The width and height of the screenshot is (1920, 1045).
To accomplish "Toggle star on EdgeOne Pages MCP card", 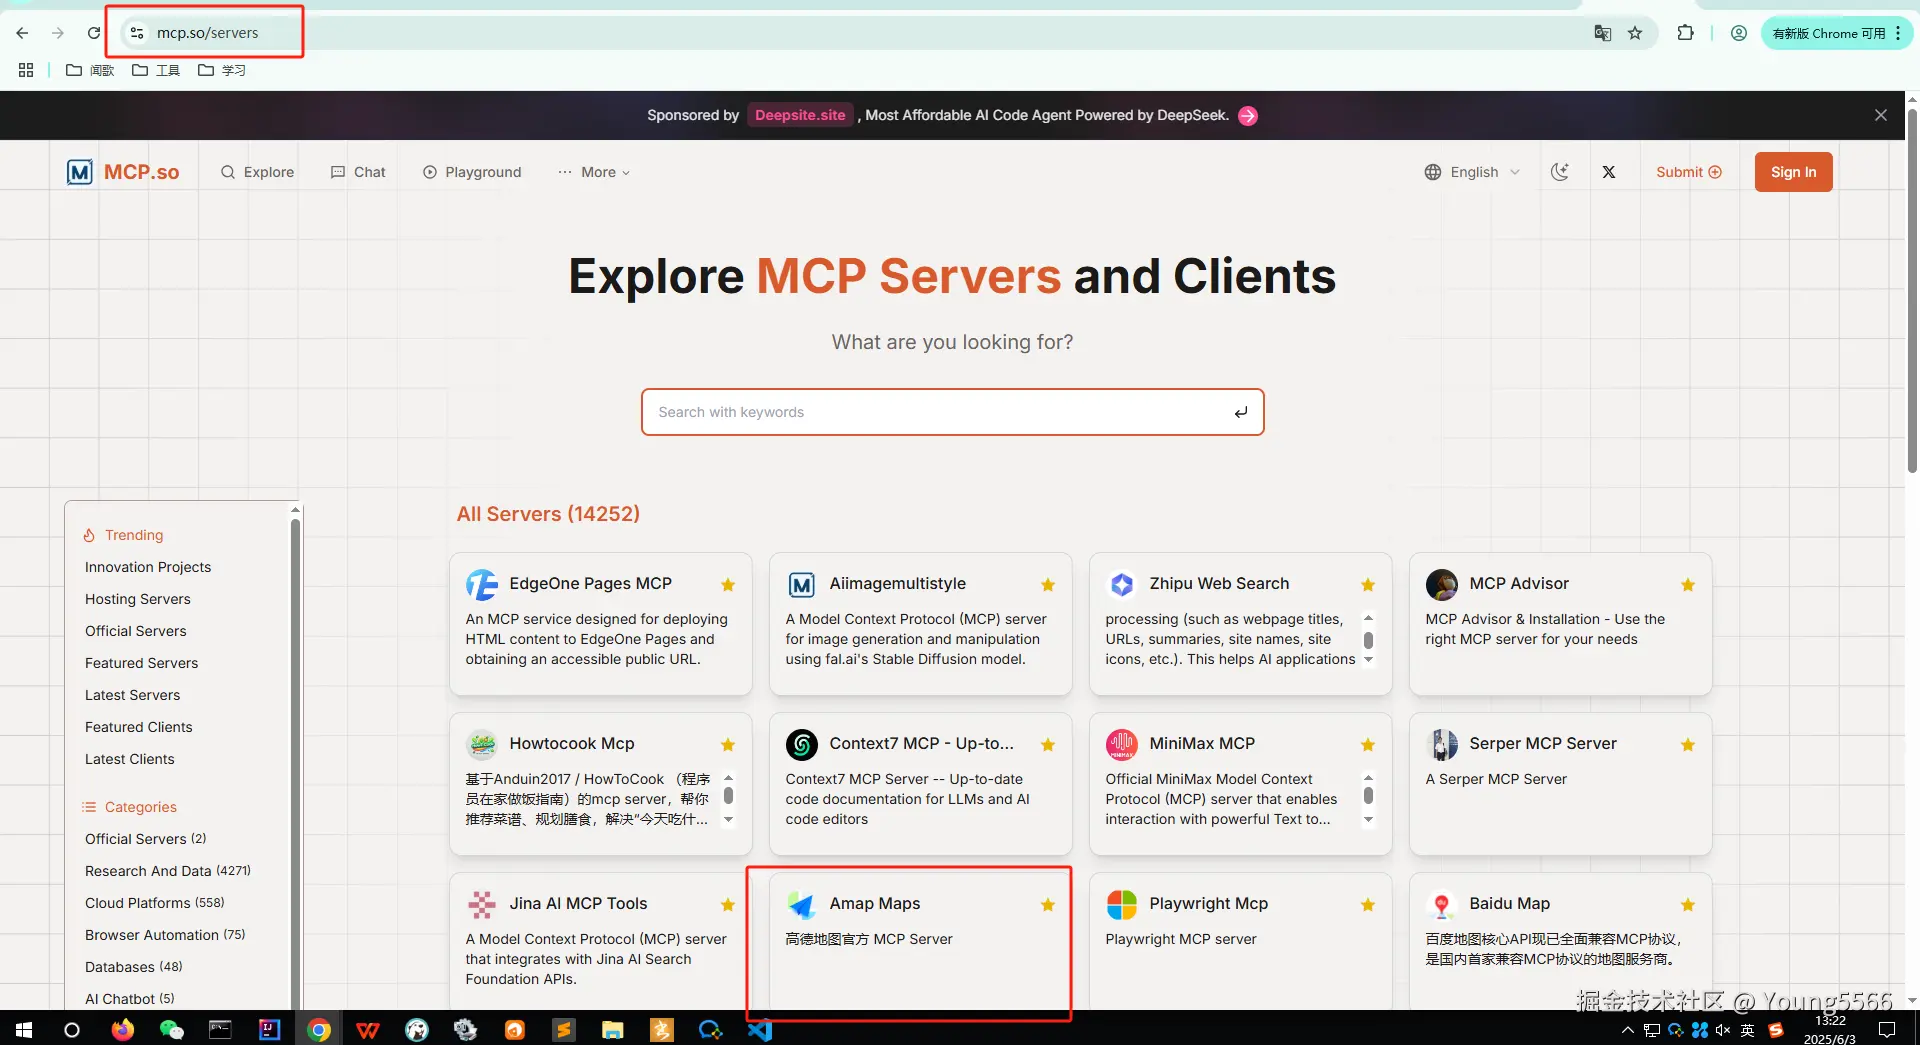I will 728,585.
